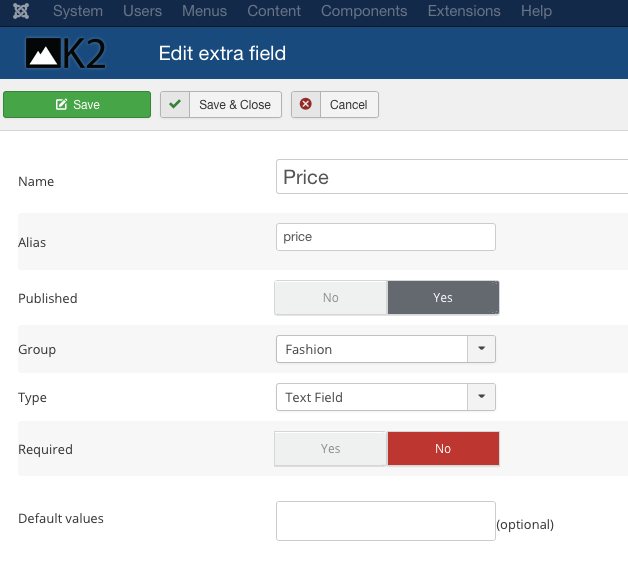Set Published to Yes

click(x=442, y=298)
